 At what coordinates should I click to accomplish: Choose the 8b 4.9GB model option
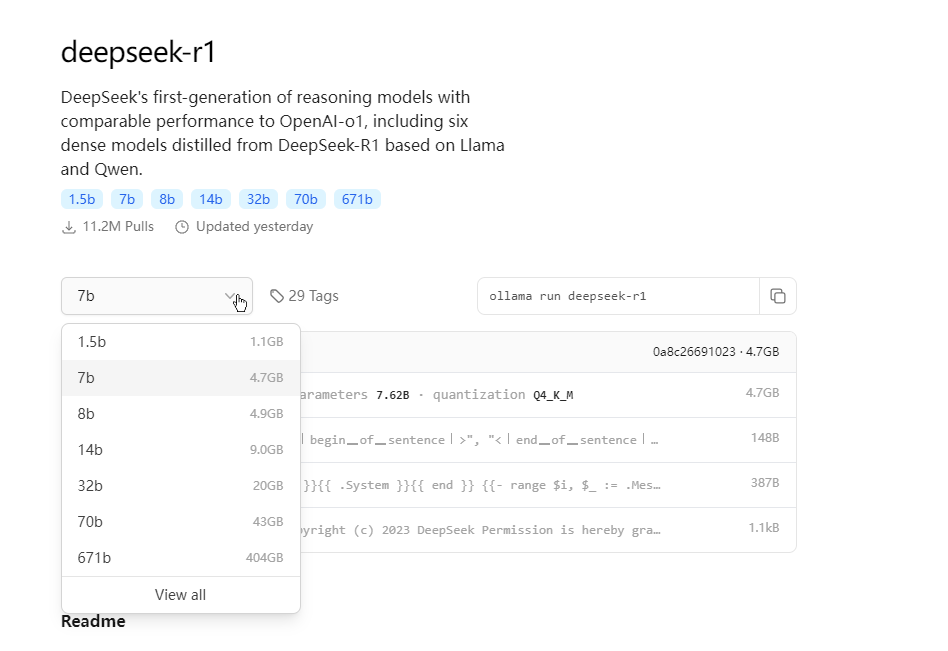pos(181,414)
